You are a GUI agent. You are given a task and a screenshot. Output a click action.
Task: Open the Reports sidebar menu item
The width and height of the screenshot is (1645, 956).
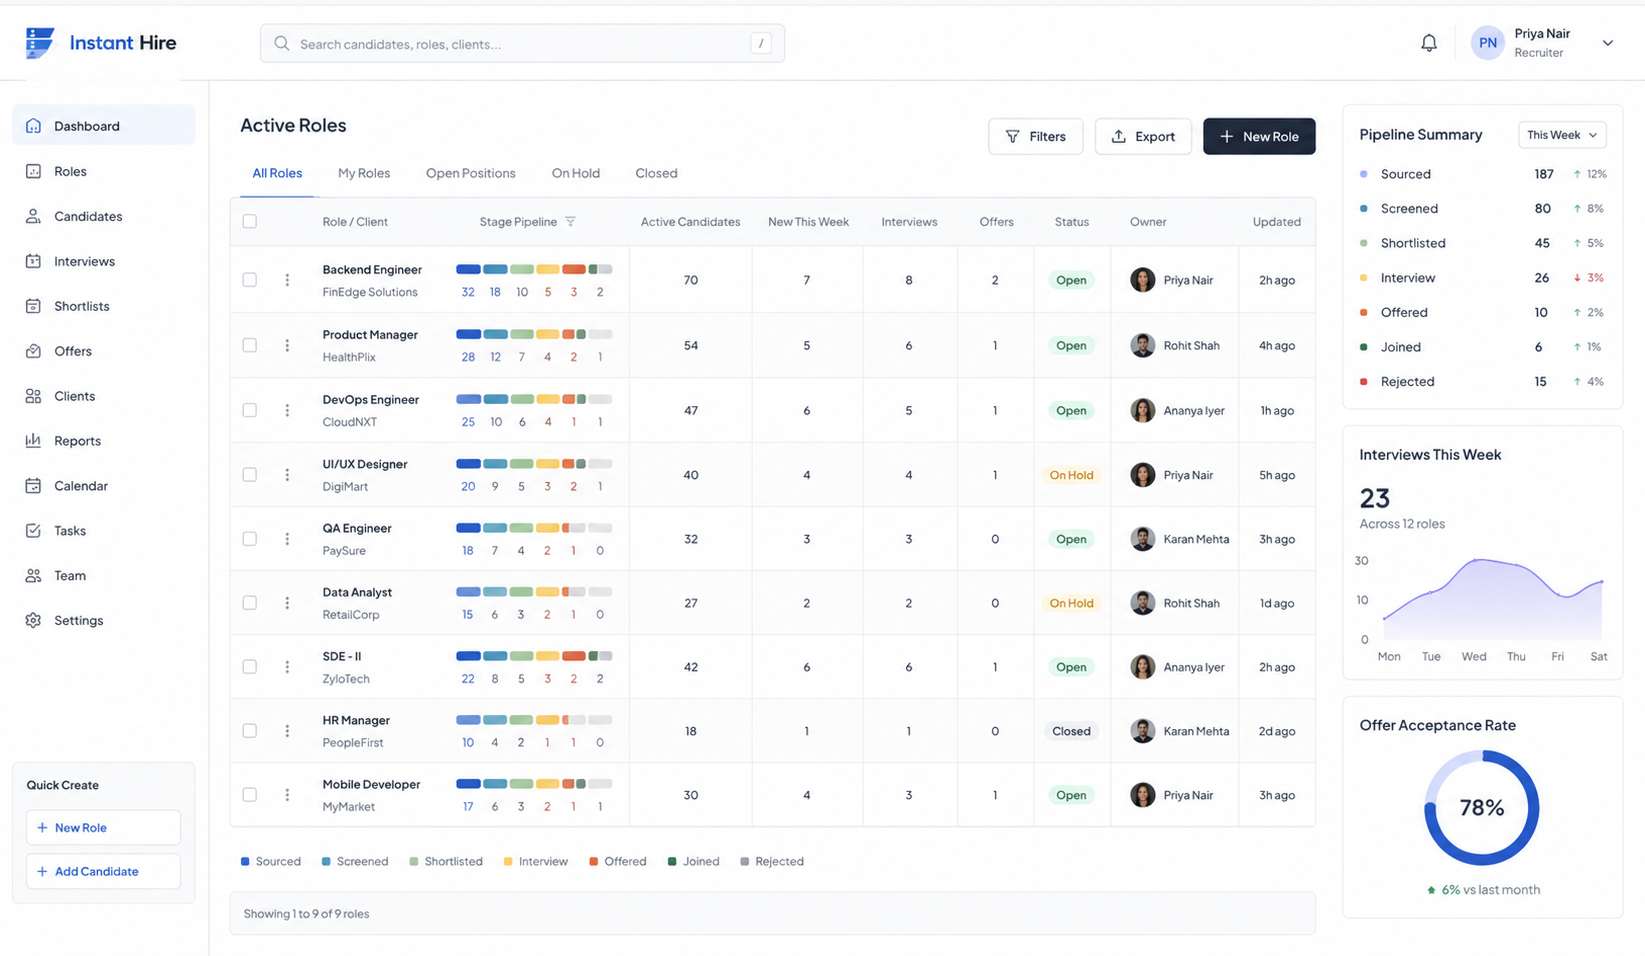[x=103, y=441]
